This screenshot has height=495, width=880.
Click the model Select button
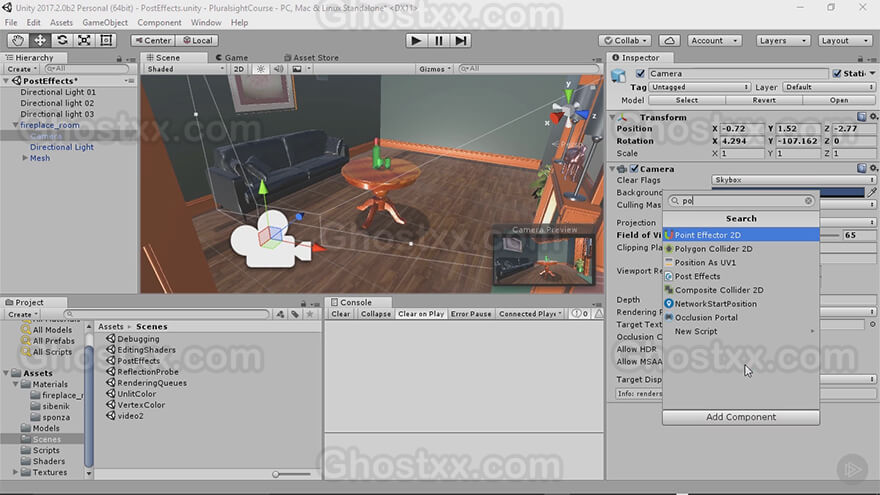click(x=687, y=100)
